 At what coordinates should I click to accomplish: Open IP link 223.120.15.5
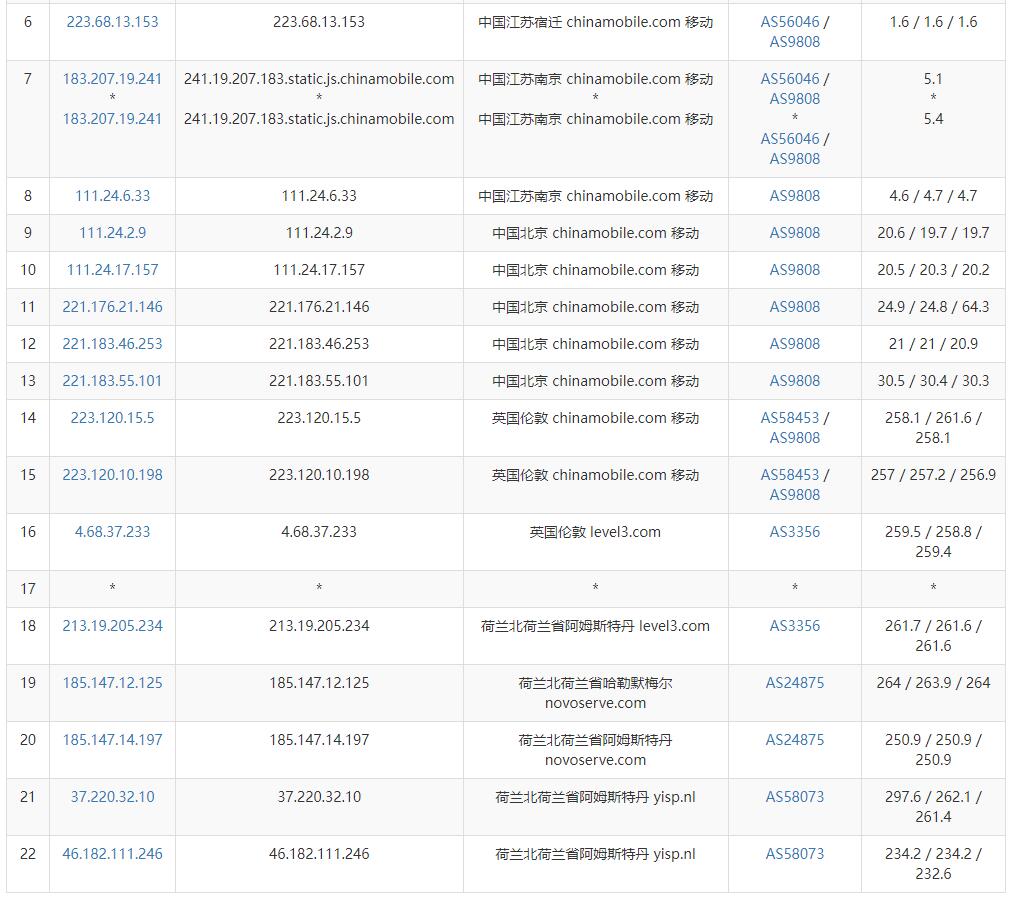[112, 418]
